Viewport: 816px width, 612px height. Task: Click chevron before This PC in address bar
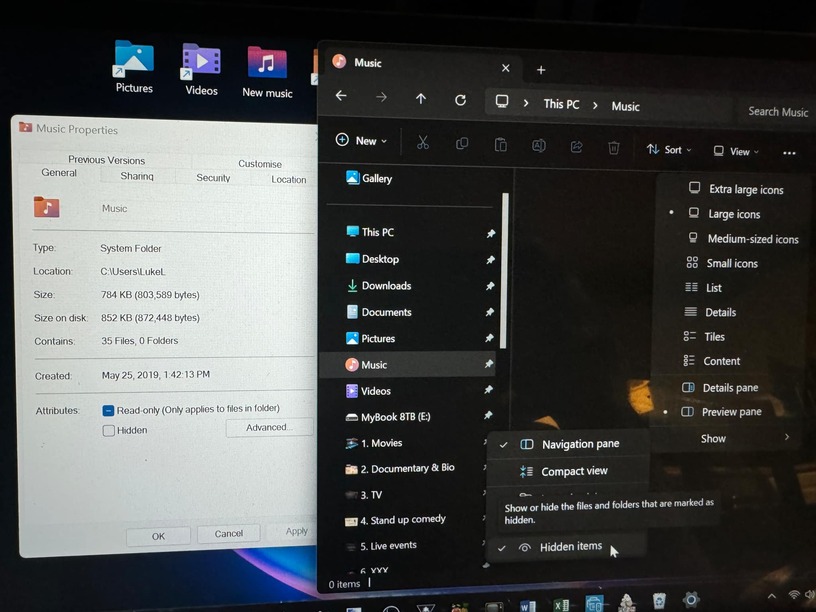(526, 103)
